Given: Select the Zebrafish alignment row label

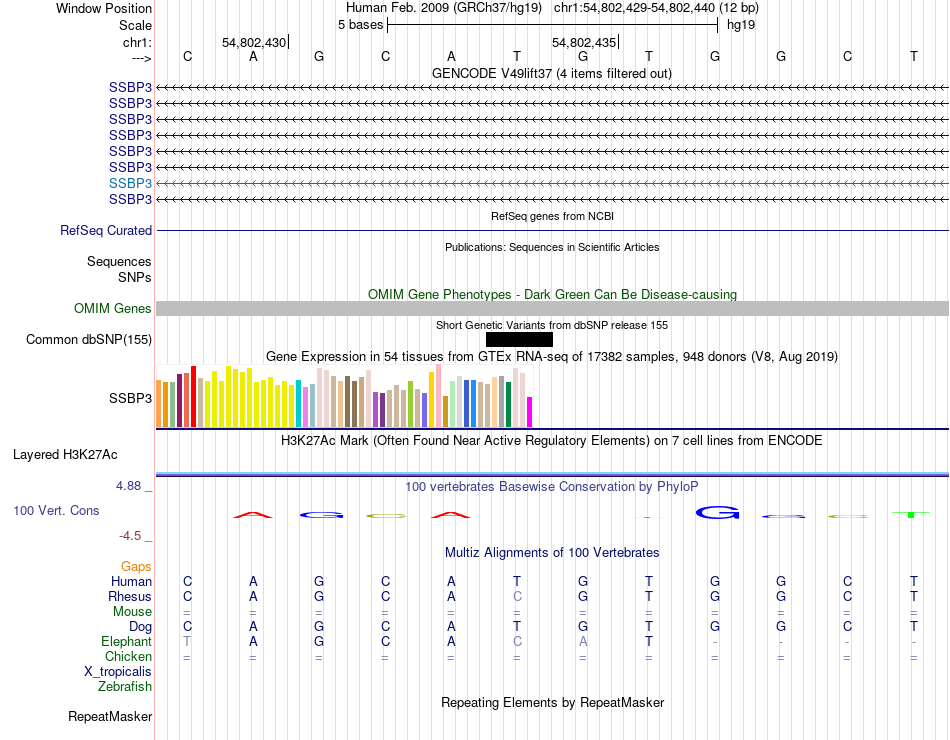Looking at the screenshot, I should pos(125,687).
